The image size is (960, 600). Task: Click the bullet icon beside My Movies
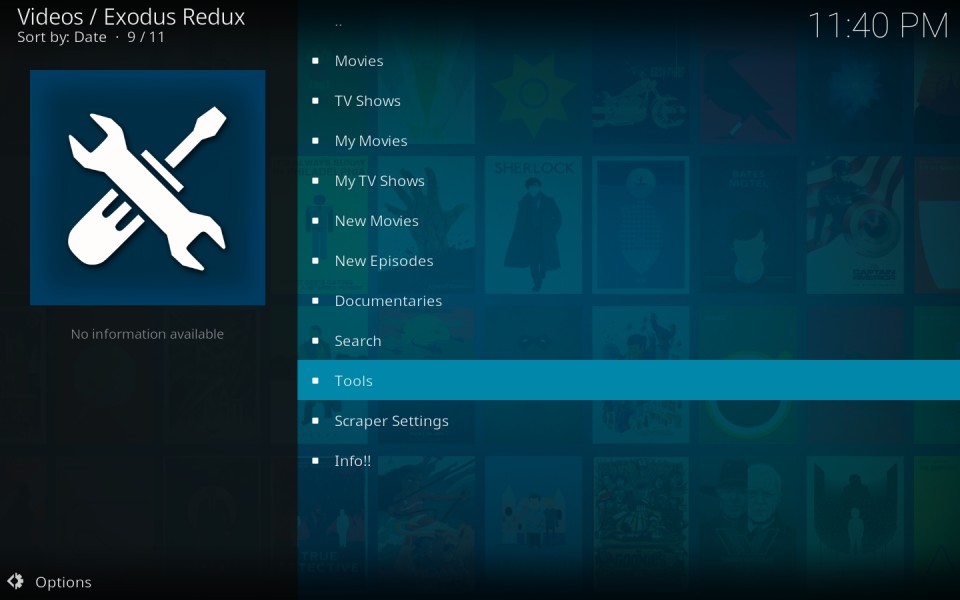[315, 141]
